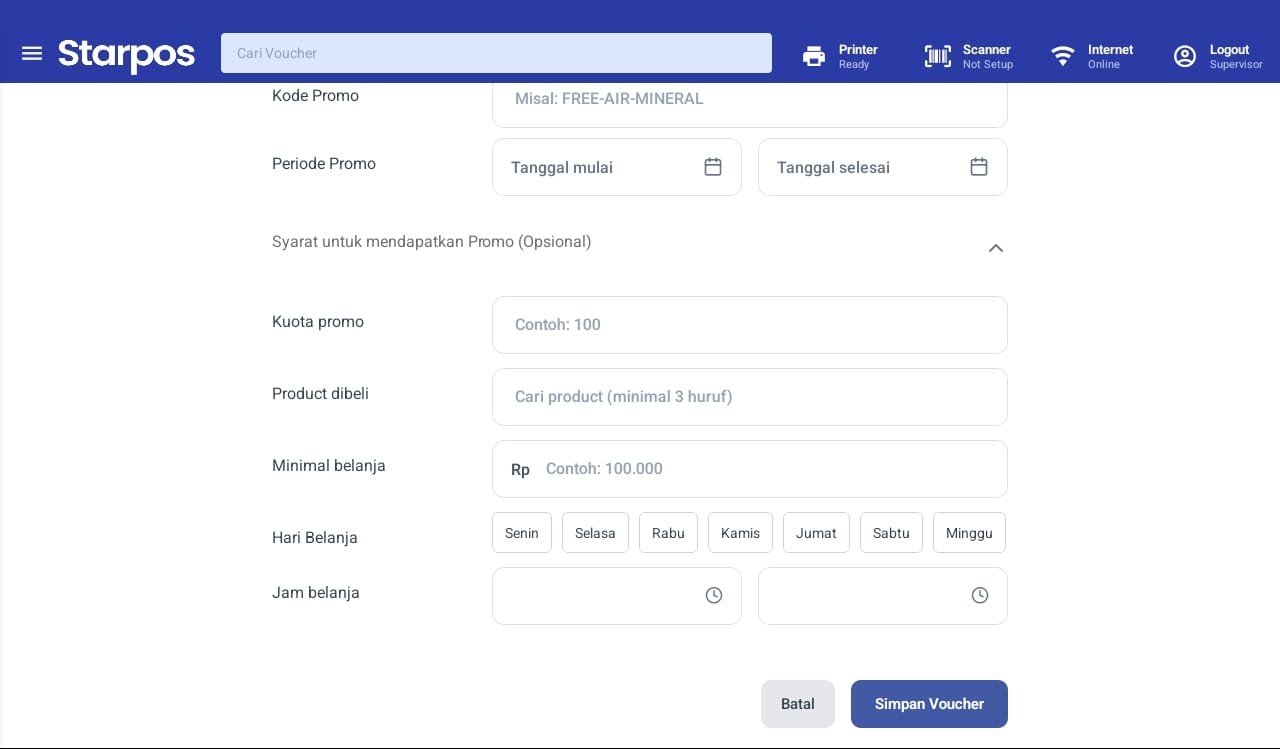Image resolution: width=1280 pixels, height=749 pixels.
Task: Click the Jam belanja label
Action: point(316,593)
